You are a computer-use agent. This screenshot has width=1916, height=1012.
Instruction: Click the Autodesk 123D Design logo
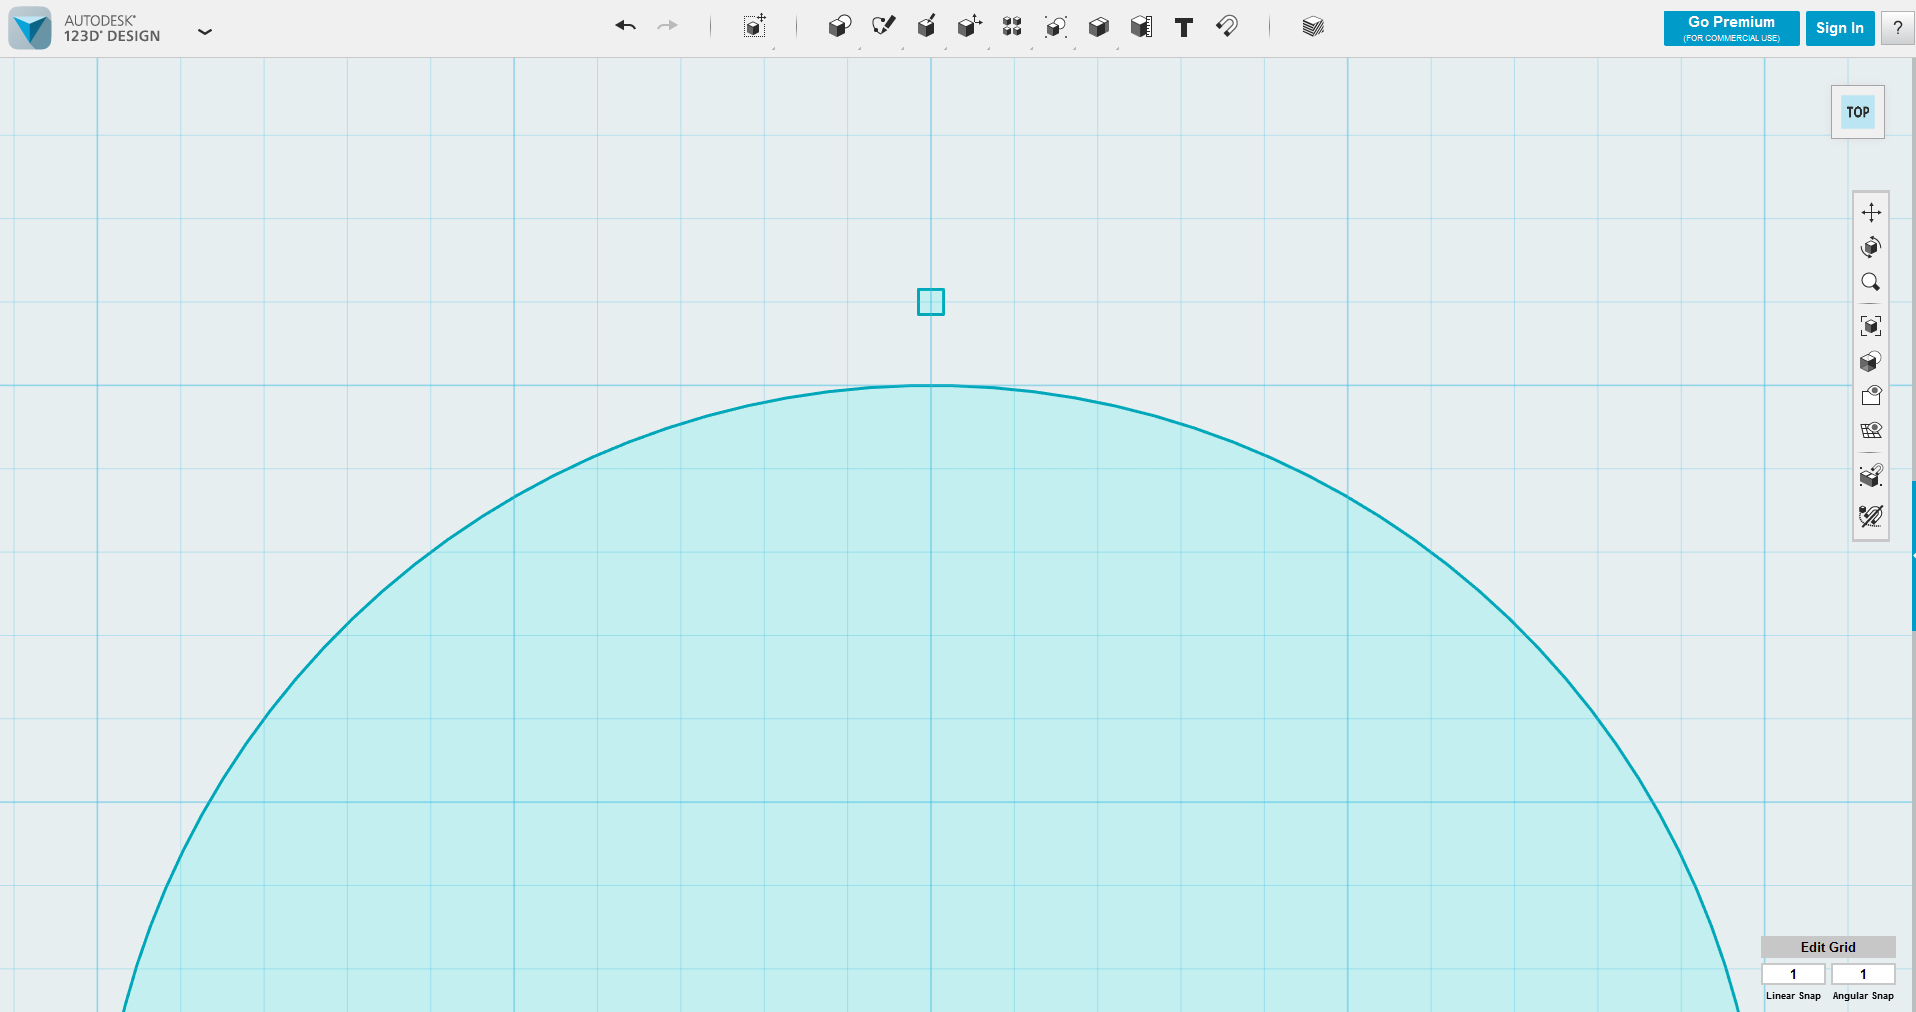30,28
